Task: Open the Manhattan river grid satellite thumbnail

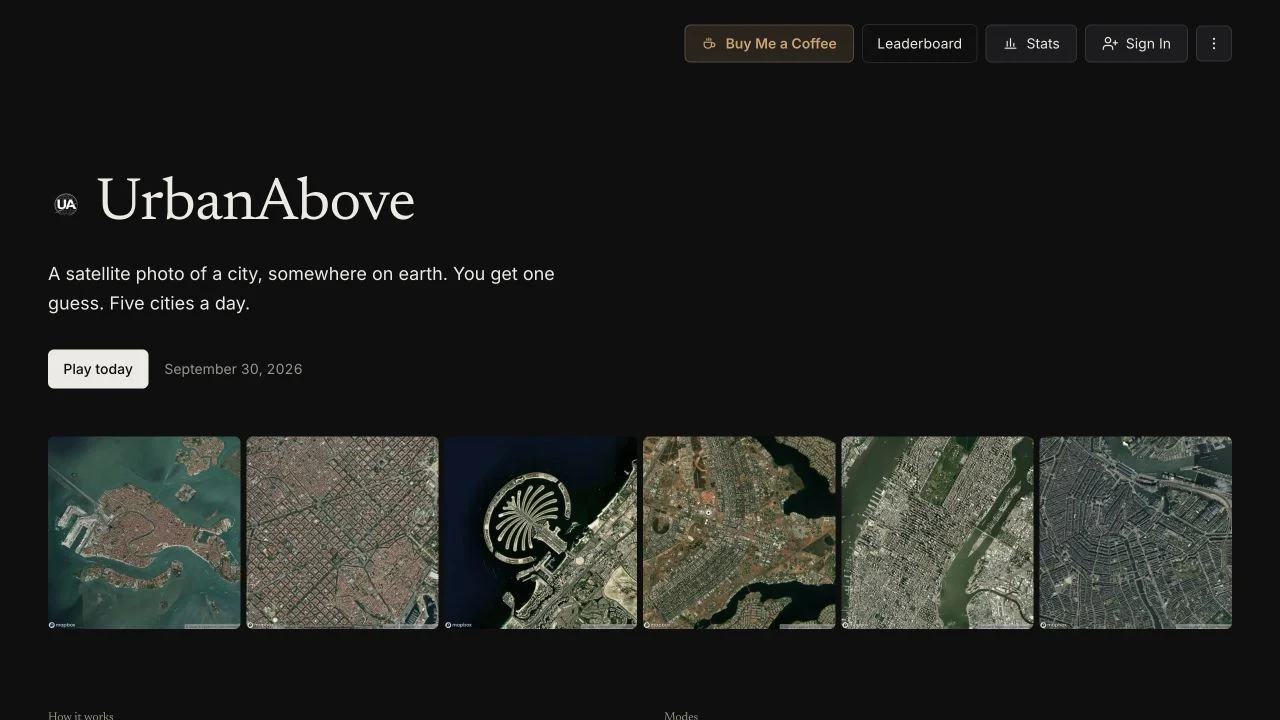Action: click(937, 533)
